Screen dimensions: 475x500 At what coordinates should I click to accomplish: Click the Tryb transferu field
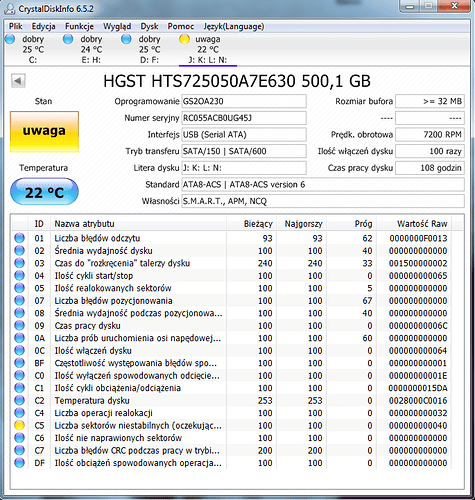pyautogui.click(x=244, y=151)
